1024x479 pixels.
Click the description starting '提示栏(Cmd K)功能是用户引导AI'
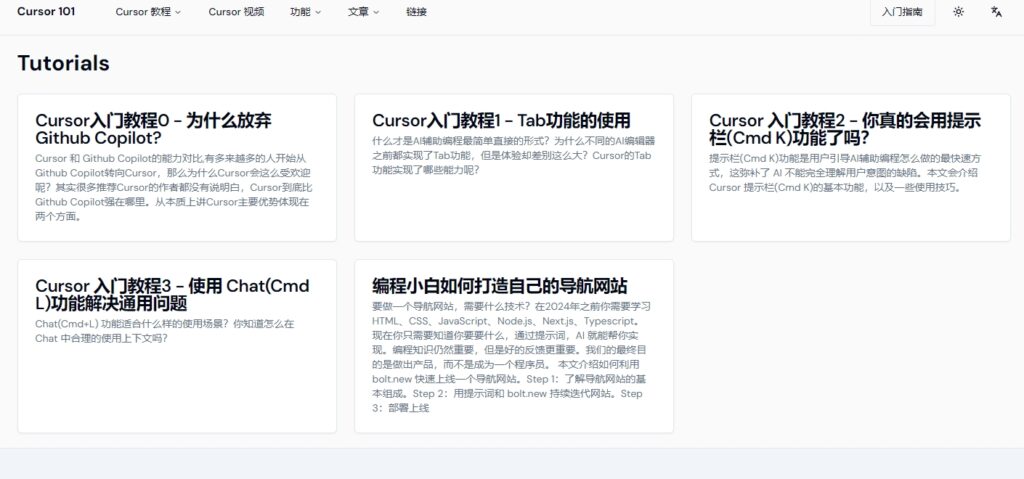(x=847, y=173)
